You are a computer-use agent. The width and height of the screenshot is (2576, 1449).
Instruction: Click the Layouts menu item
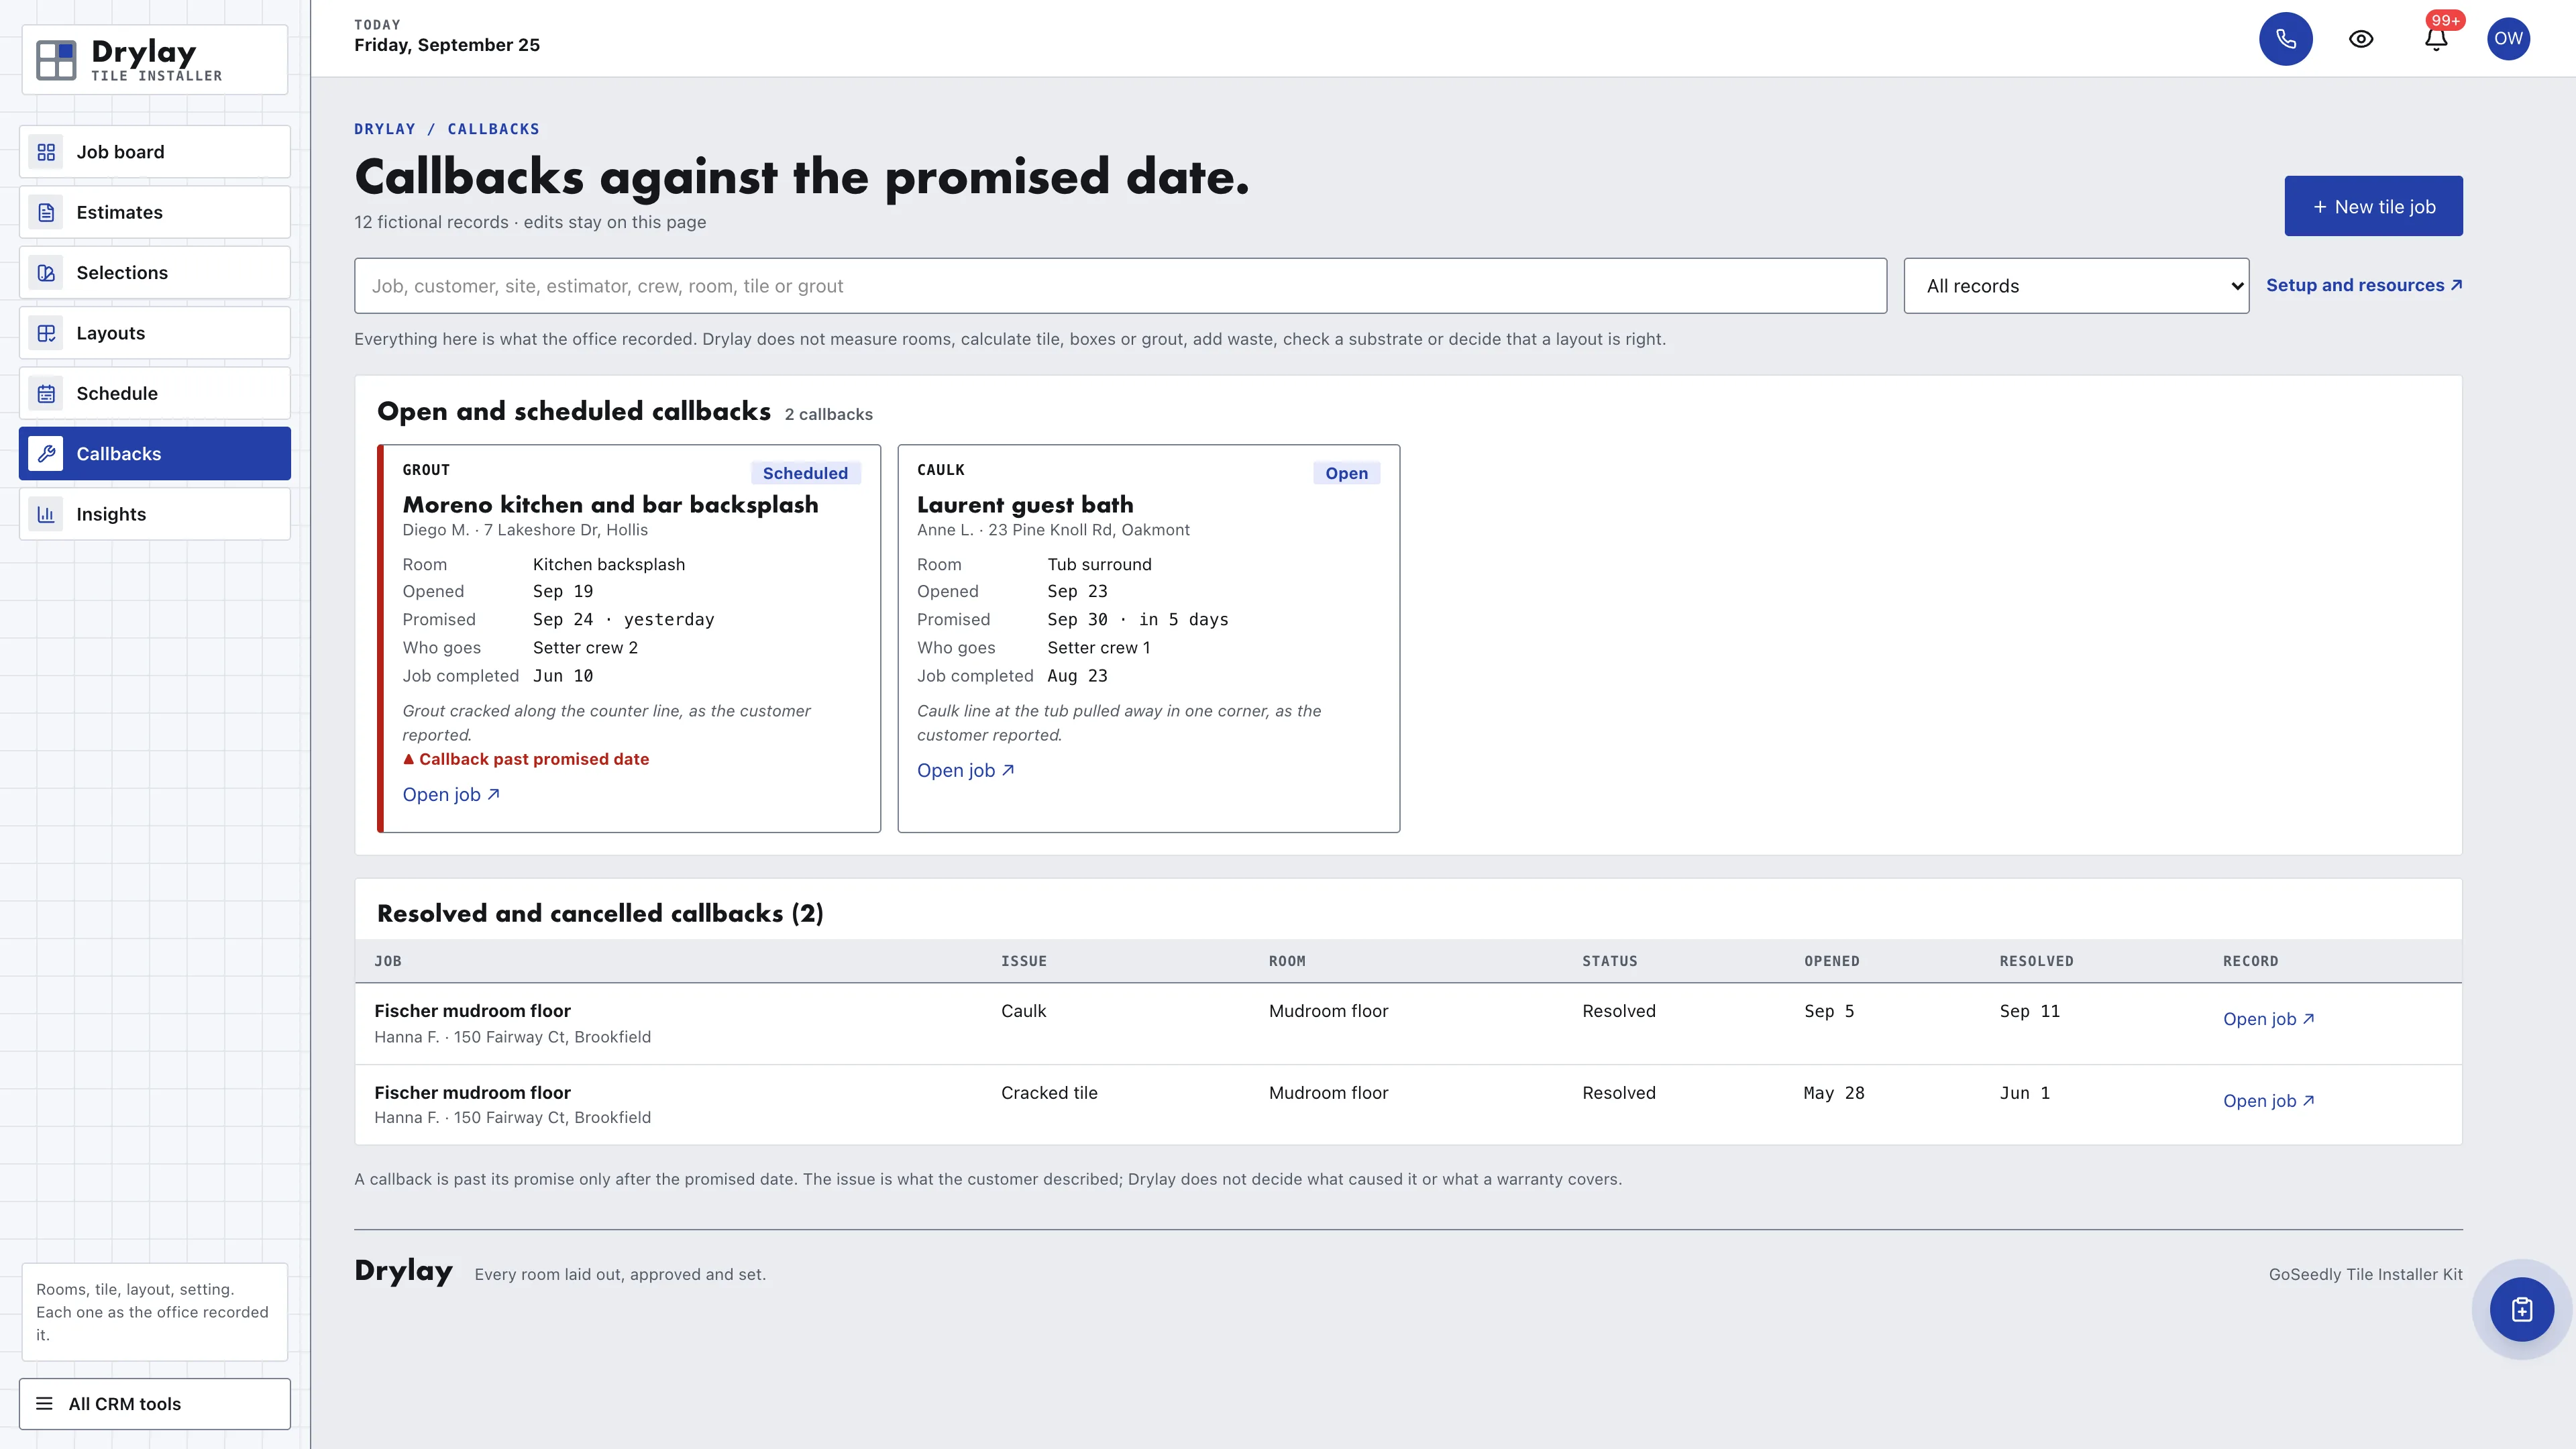click(155, 333)
